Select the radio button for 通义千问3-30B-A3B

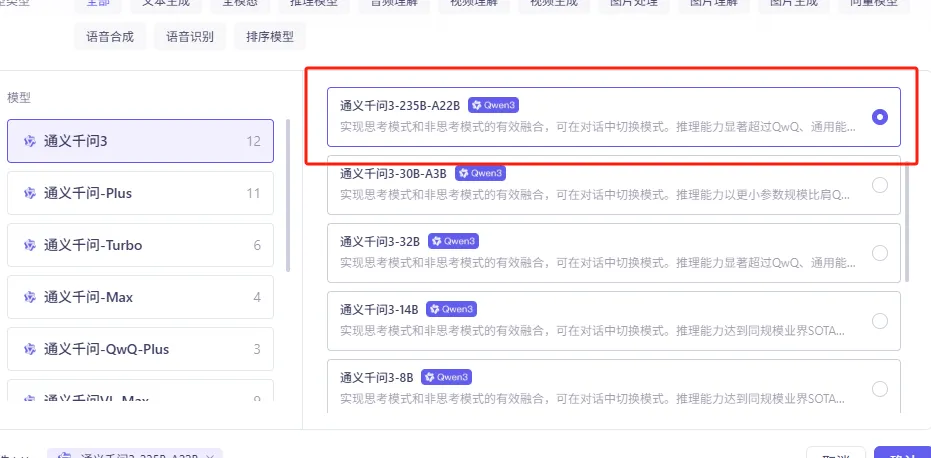tap(879, 185)
